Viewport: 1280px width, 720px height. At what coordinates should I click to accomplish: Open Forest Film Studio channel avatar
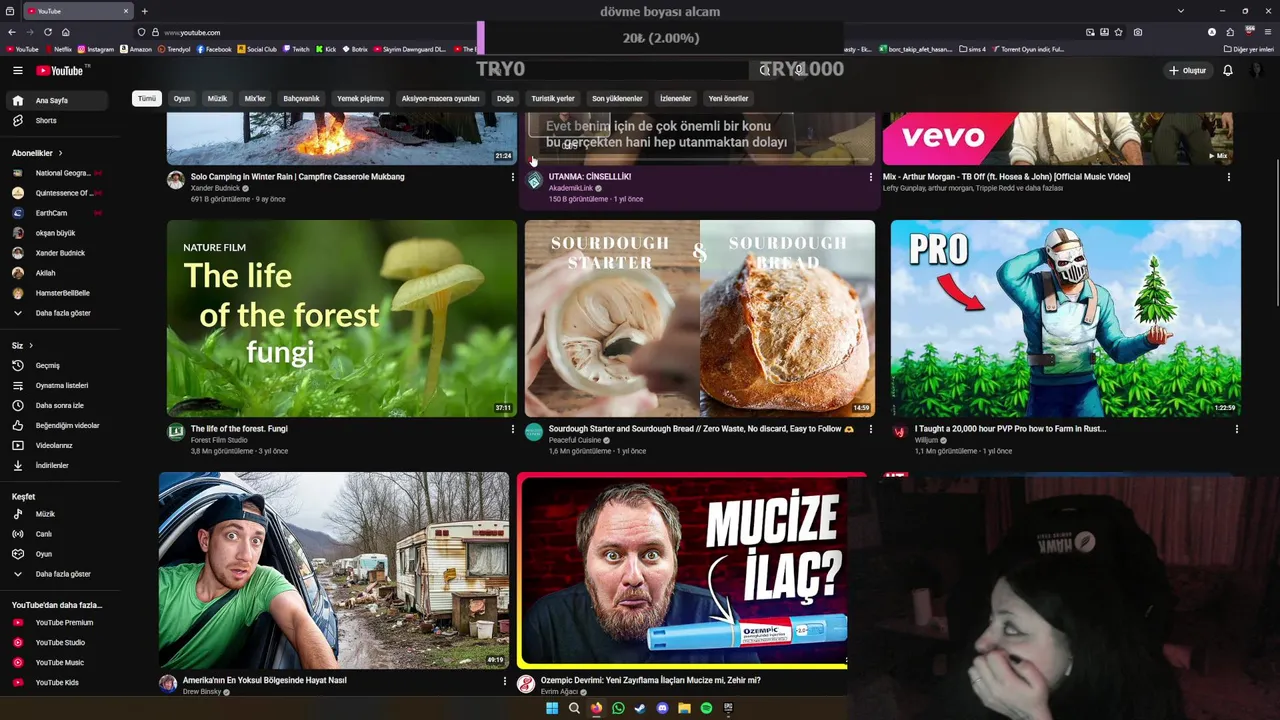[x=176, y=432]
